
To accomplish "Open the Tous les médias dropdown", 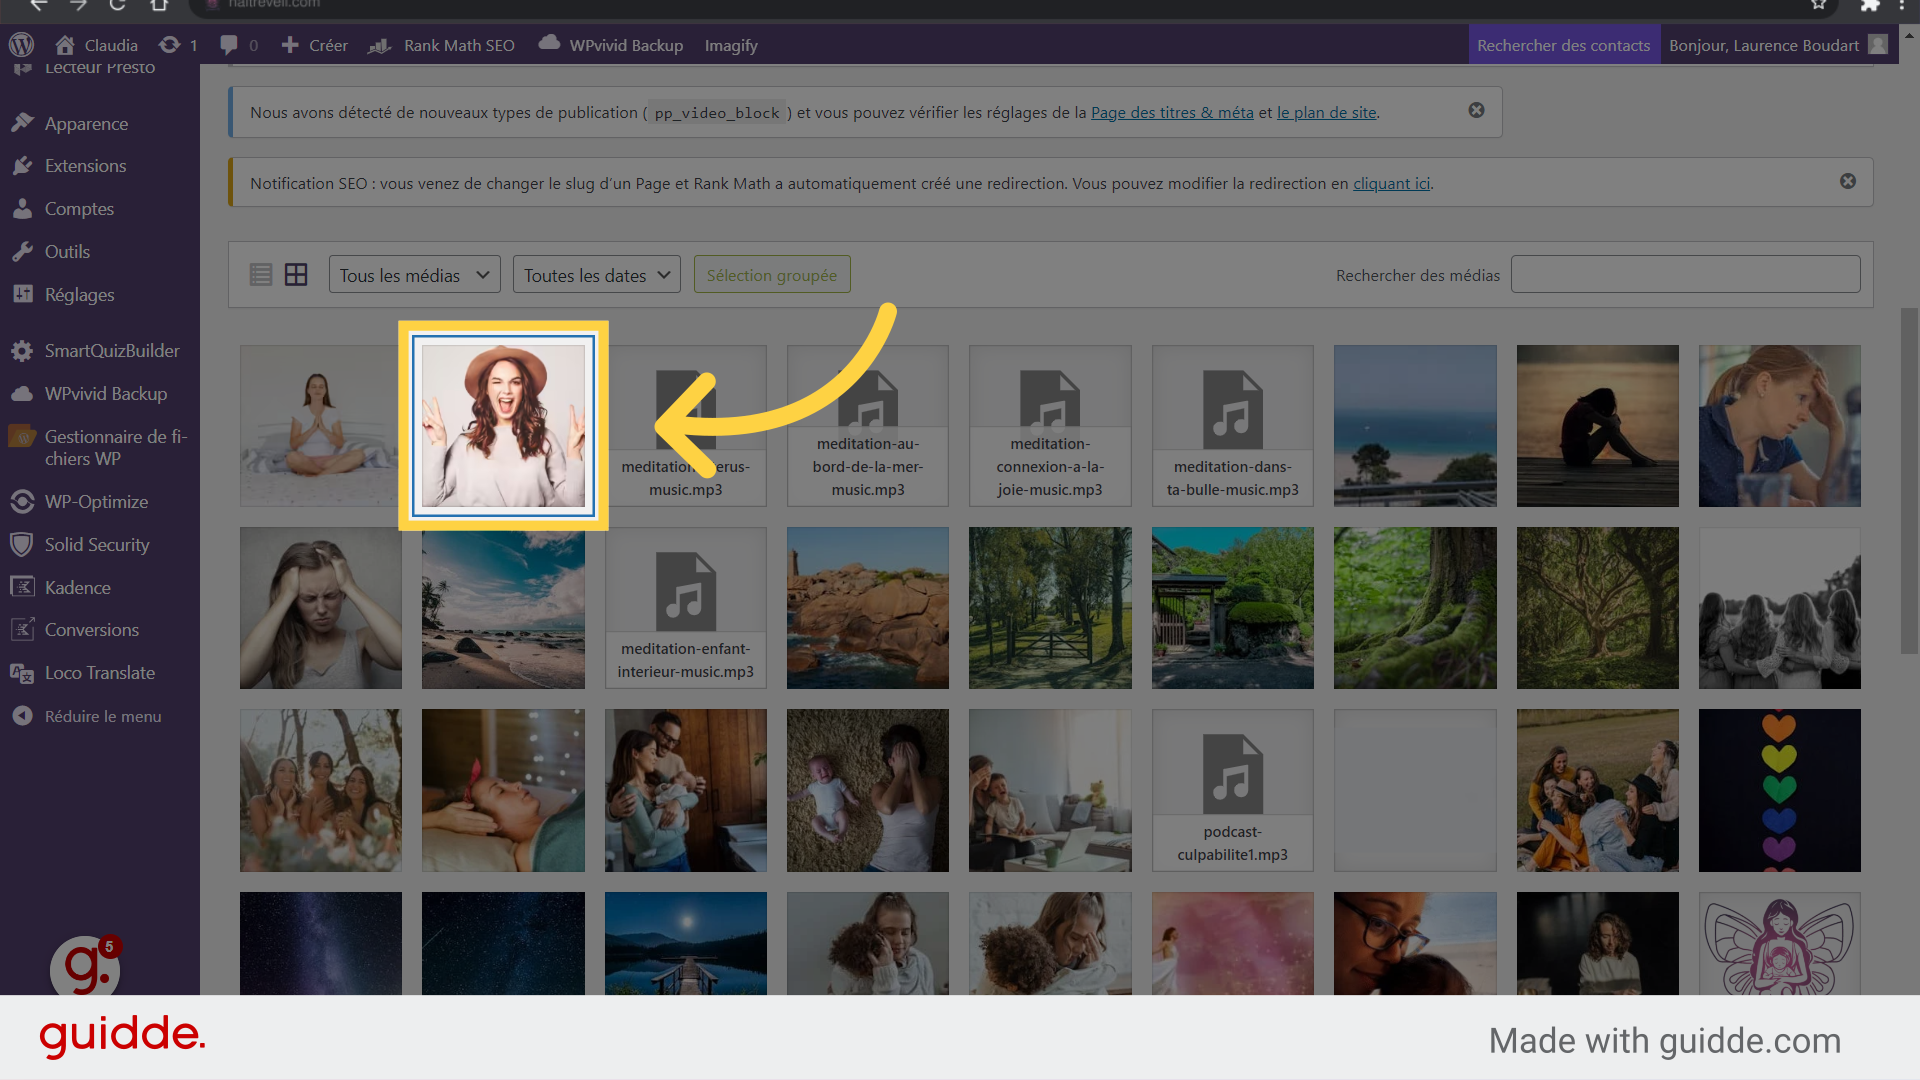I will pyautogui.click(x=414, y=275).
